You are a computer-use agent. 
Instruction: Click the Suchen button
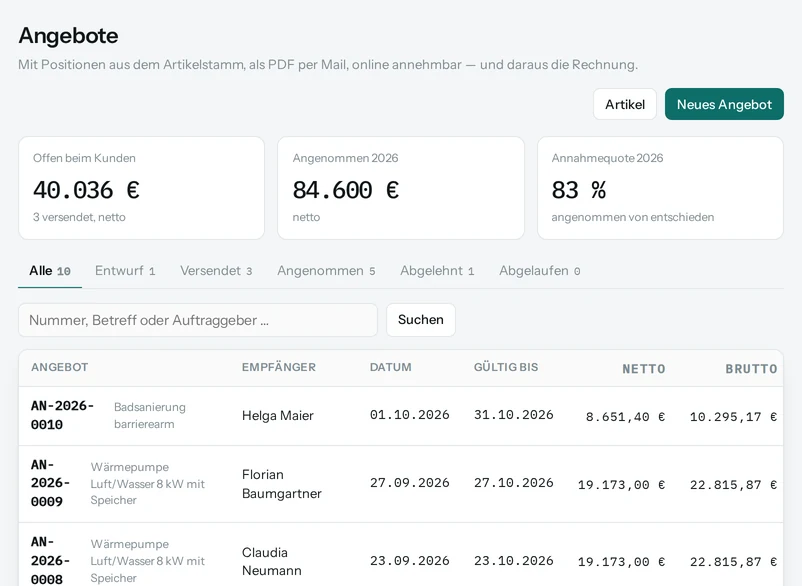click(x=420, y=320)
